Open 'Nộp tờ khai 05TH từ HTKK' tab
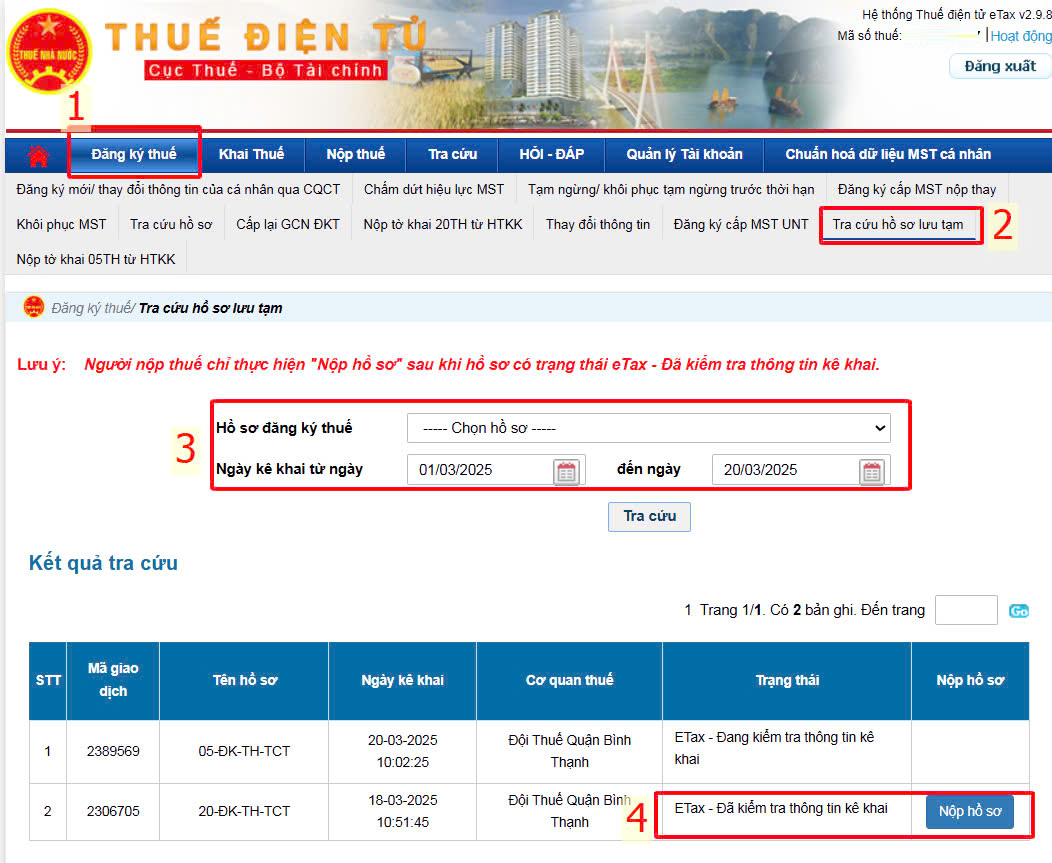The image size is (1052, 863). [96, 259]
